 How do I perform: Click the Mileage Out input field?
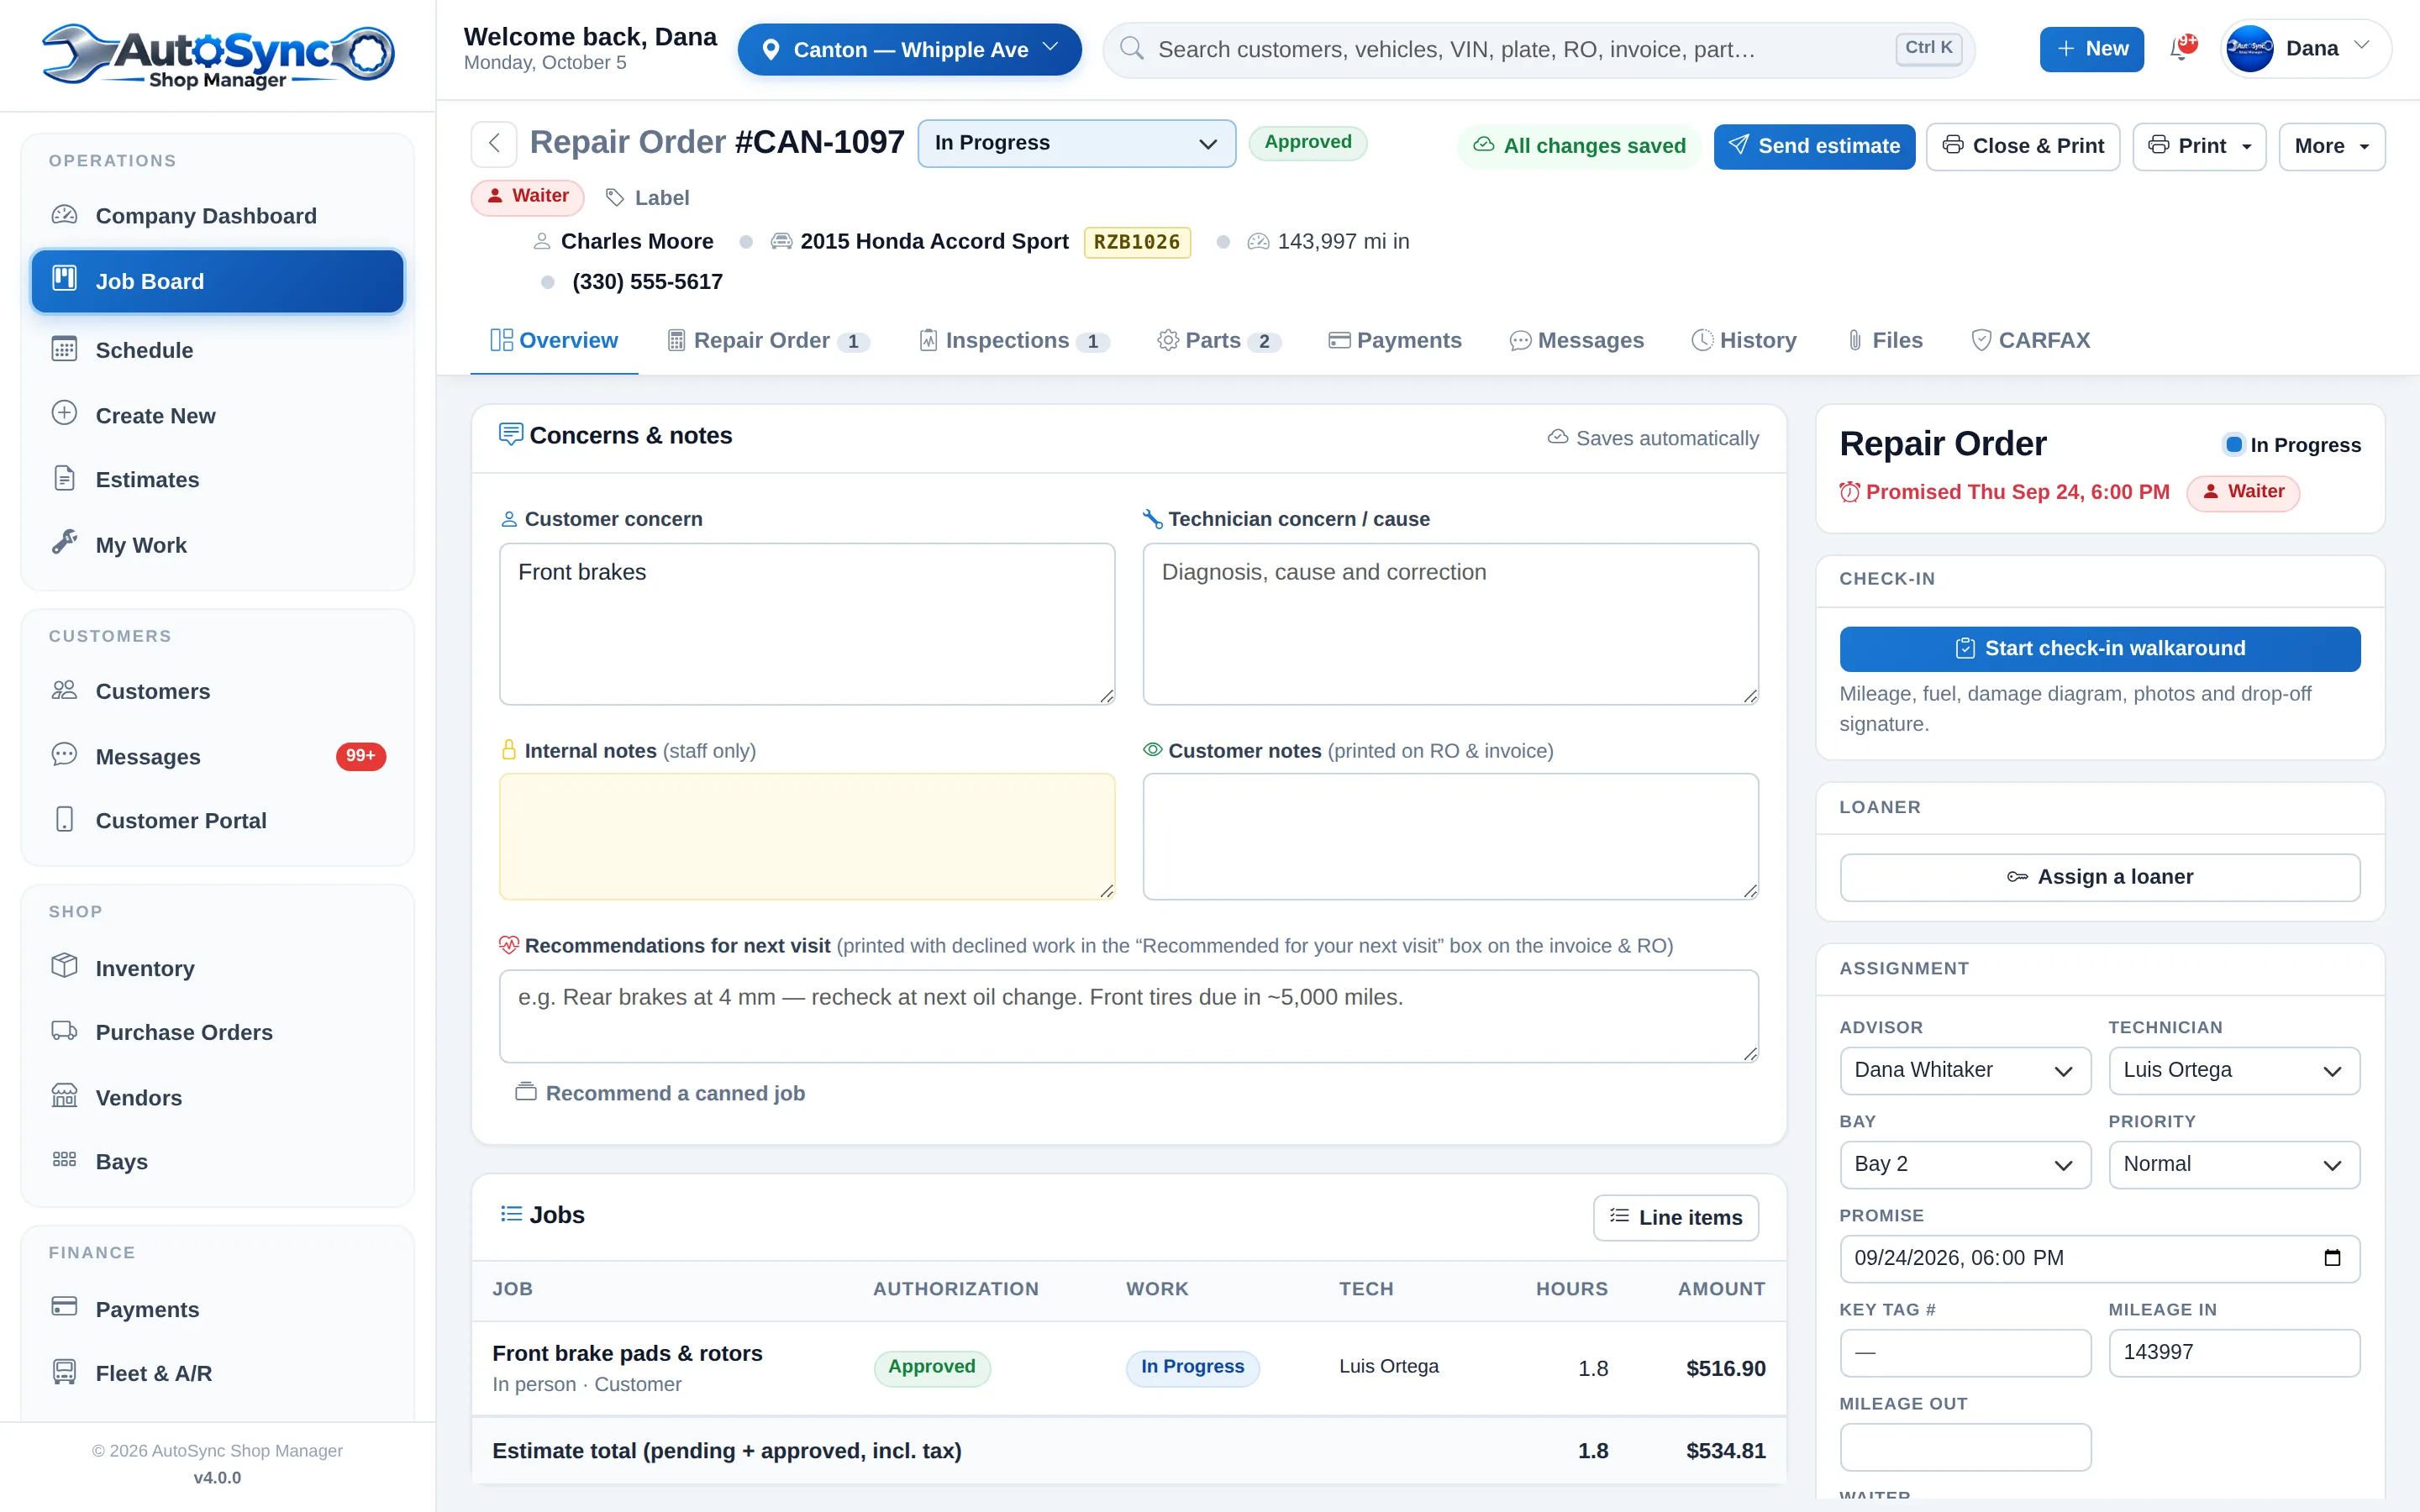tap(1964, 1447)
